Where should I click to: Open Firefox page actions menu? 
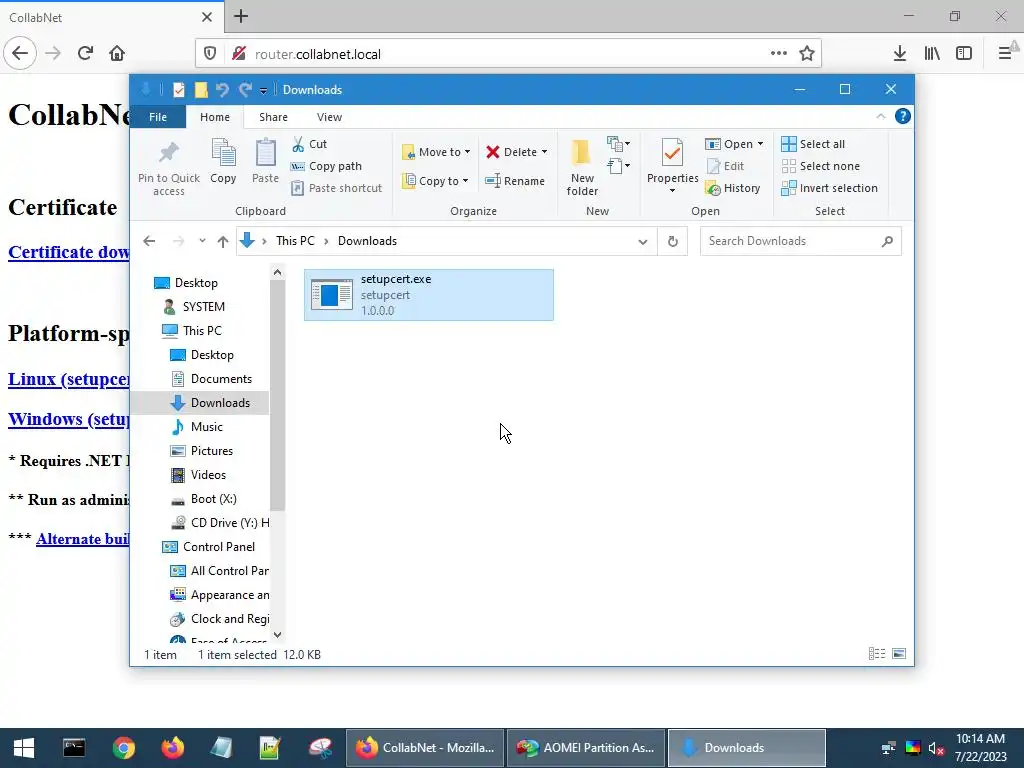coord(778,54)
